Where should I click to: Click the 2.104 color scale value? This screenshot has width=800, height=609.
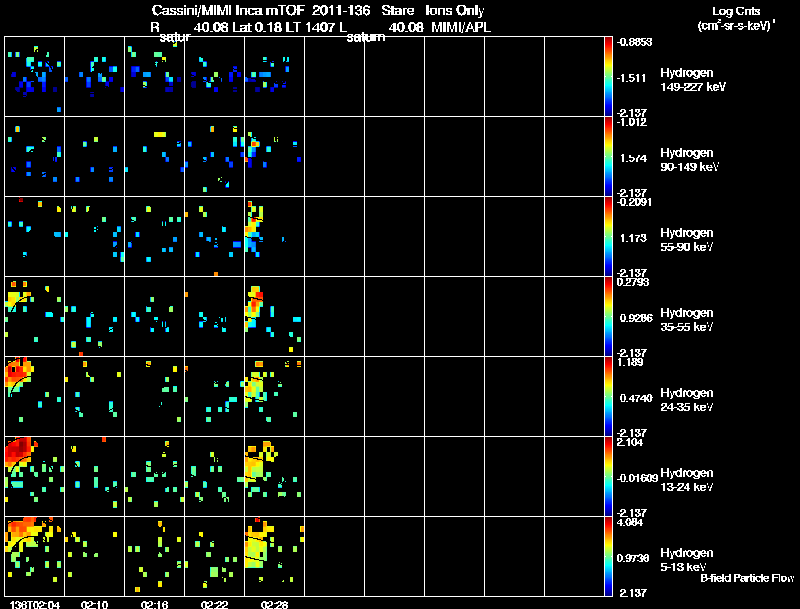click(x=630, y=442)
